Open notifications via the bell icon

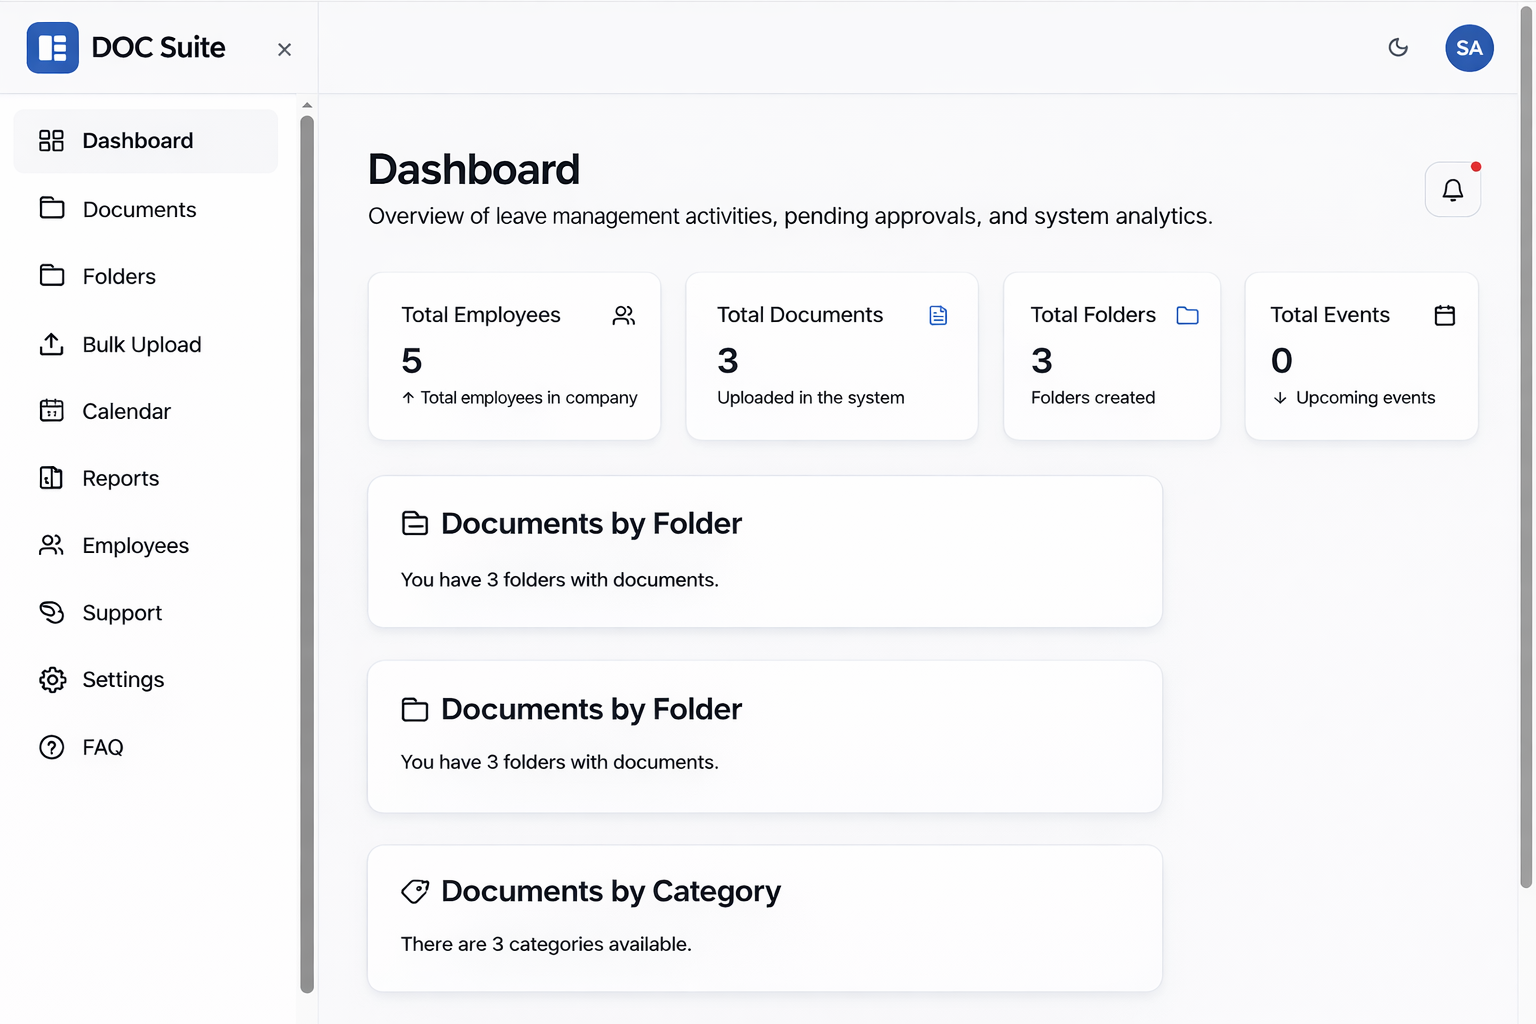pyautogui.click(x=1452, y=190)
